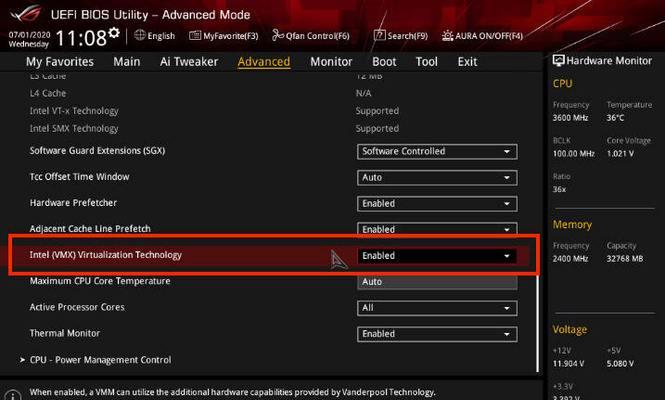The image size is (665, 400).
Task: Click the Hardware Monitor Memory heading
Action: [x=572, y=224]
